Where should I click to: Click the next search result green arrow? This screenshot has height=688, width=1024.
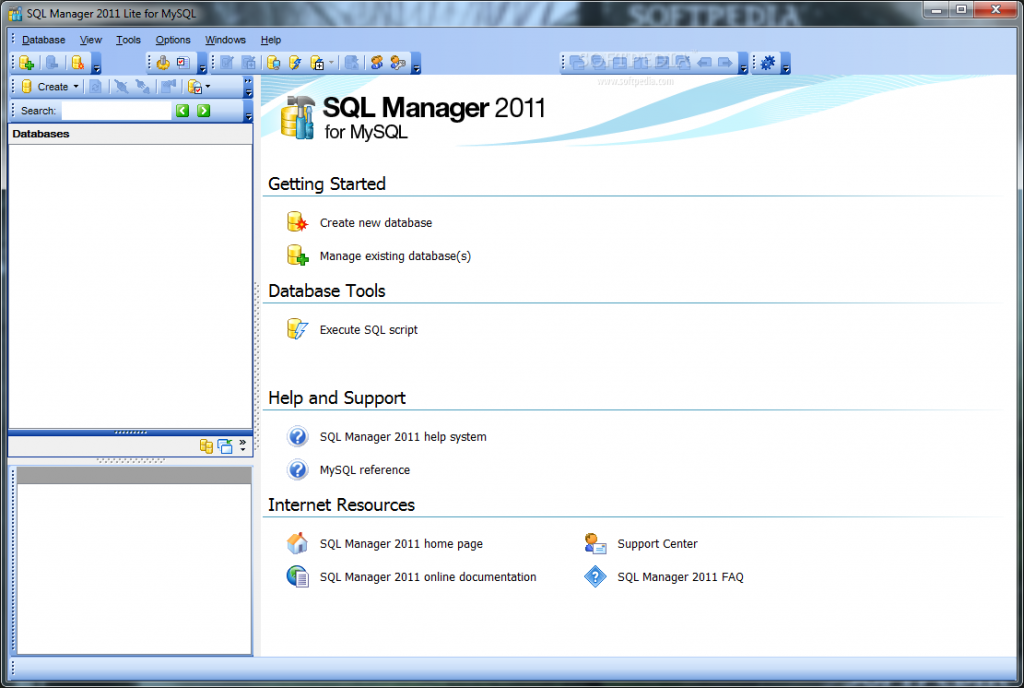(x=204, y=111)
